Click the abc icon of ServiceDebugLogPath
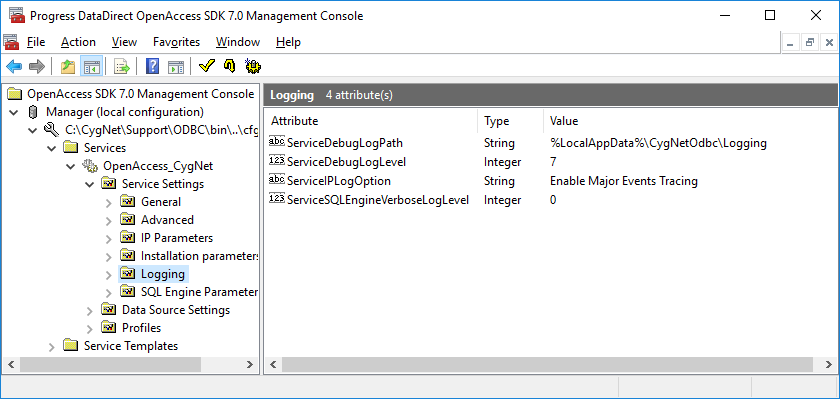 click(x=276, y=142)
